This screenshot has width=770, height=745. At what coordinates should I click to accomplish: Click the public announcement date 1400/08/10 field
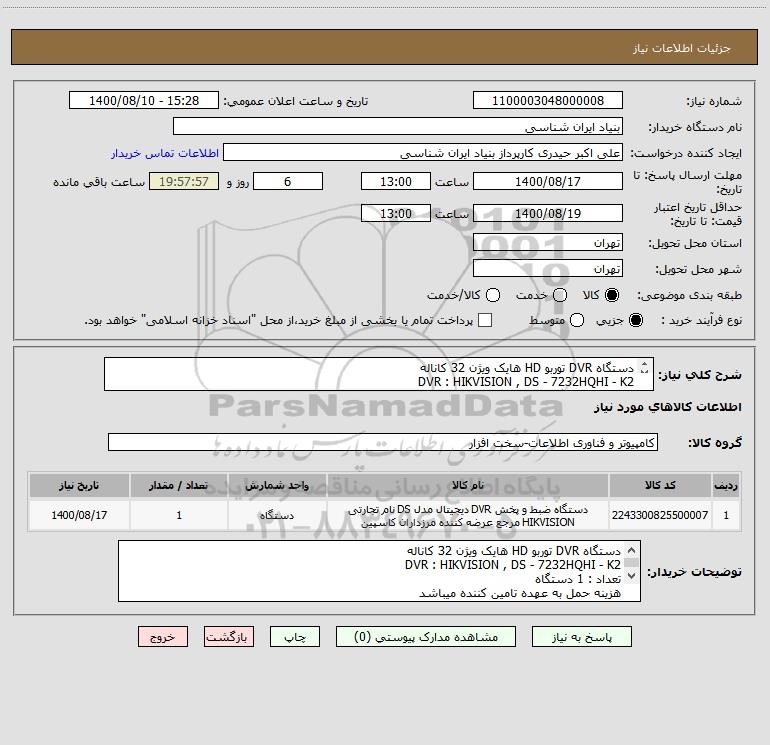coord(144,100)
